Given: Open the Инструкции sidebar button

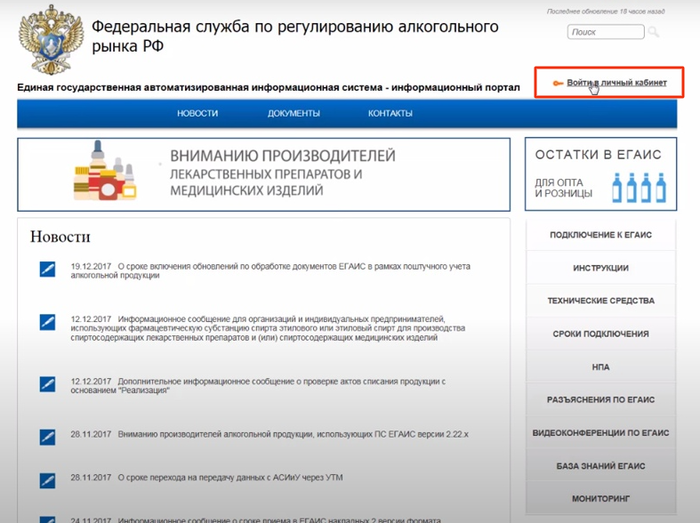Looking at the screenshot, I should pyautogui.click(x=601, y=268).
